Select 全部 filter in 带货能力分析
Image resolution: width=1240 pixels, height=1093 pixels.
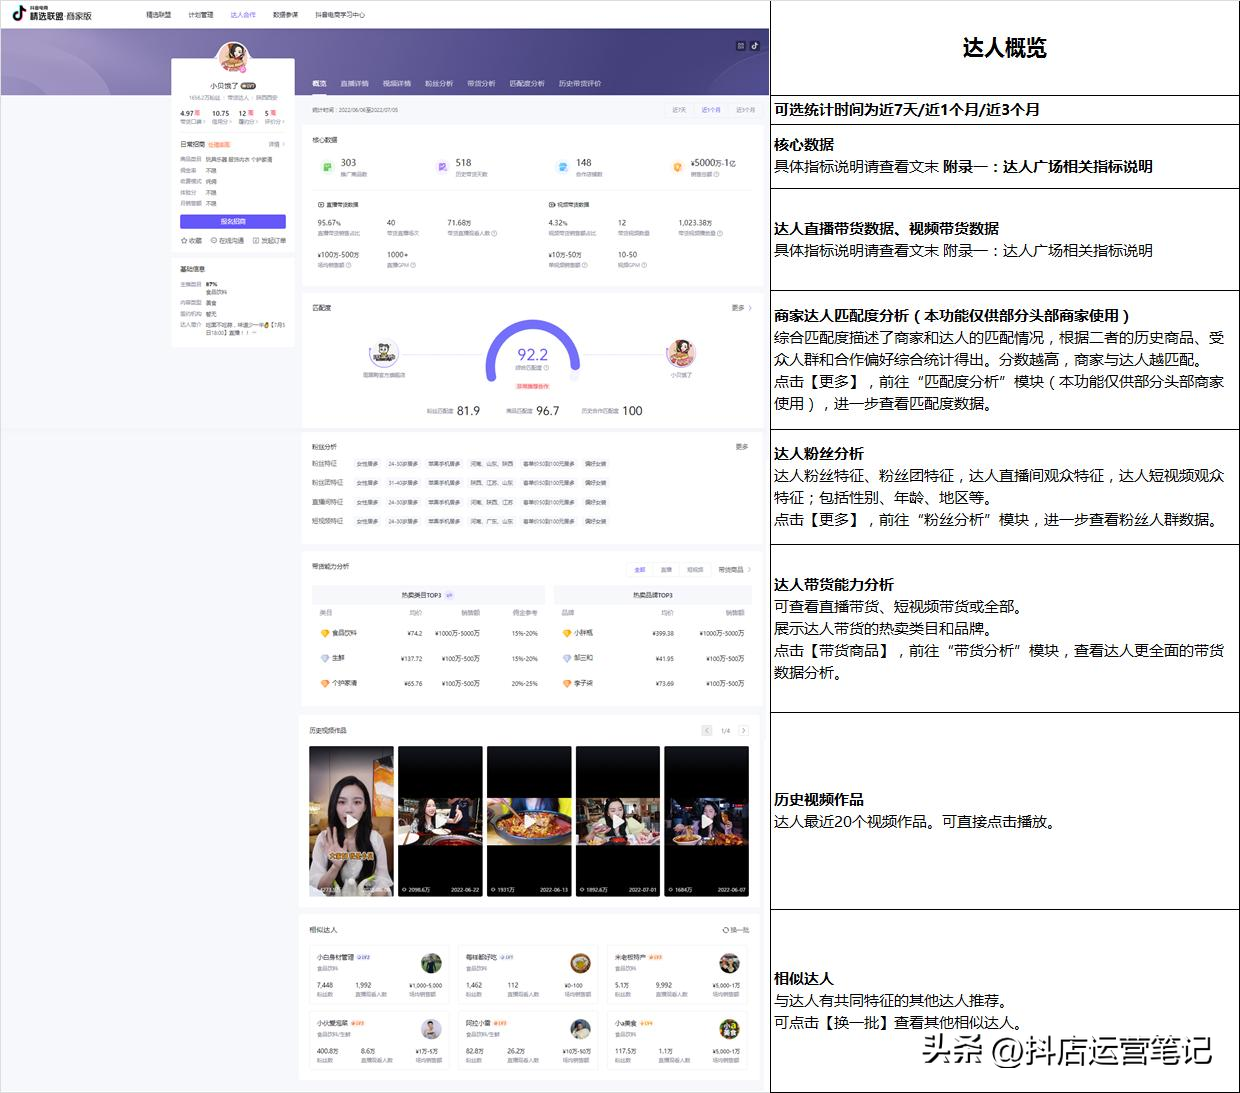(x=640, y=569)
